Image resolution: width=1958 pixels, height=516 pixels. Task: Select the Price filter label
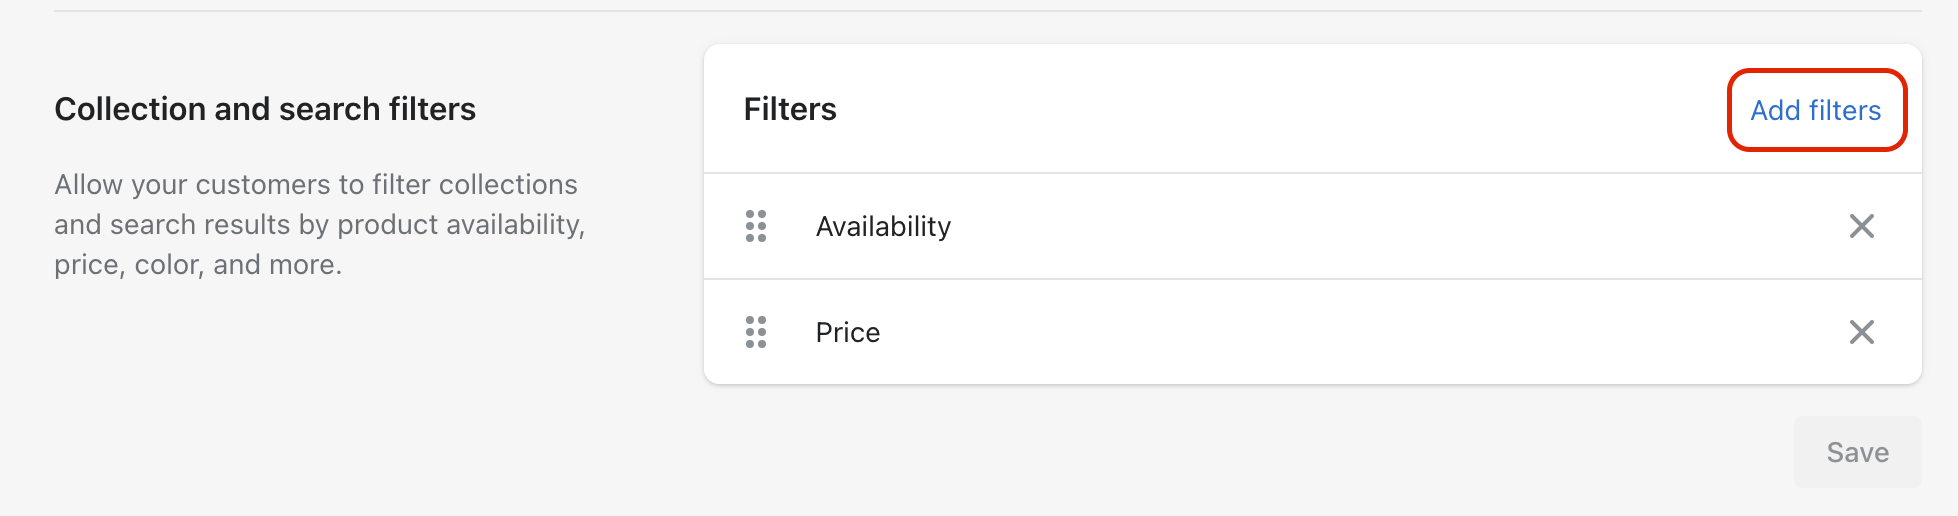click(x=848, y=332)
